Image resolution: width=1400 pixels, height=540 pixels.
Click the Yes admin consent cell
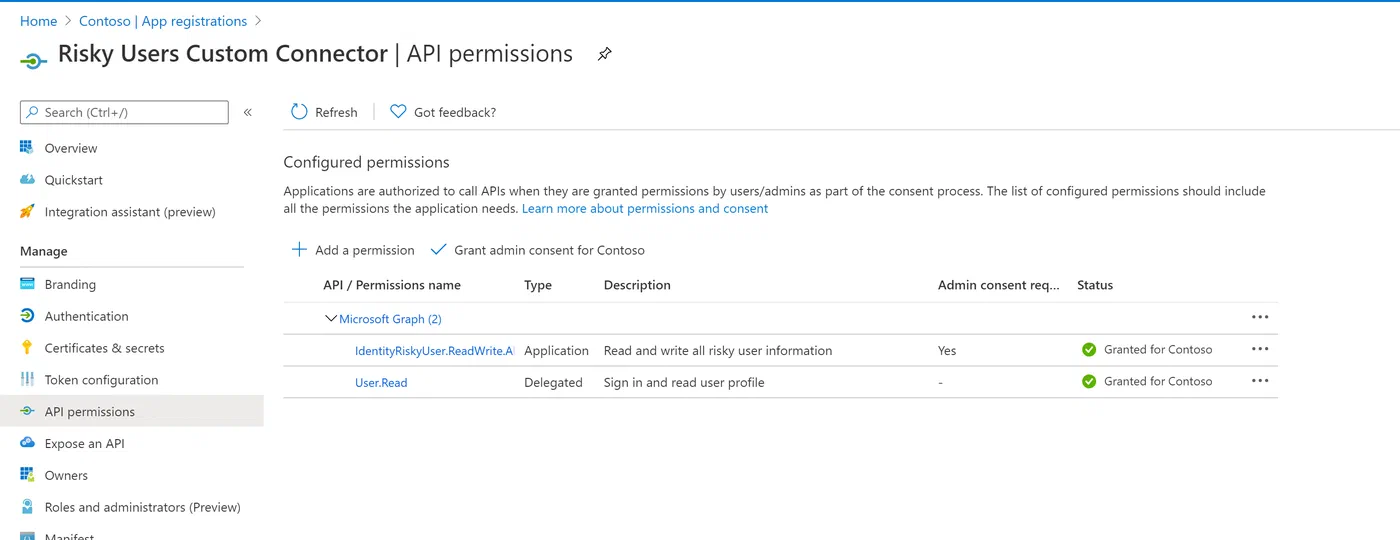[947, 351]
